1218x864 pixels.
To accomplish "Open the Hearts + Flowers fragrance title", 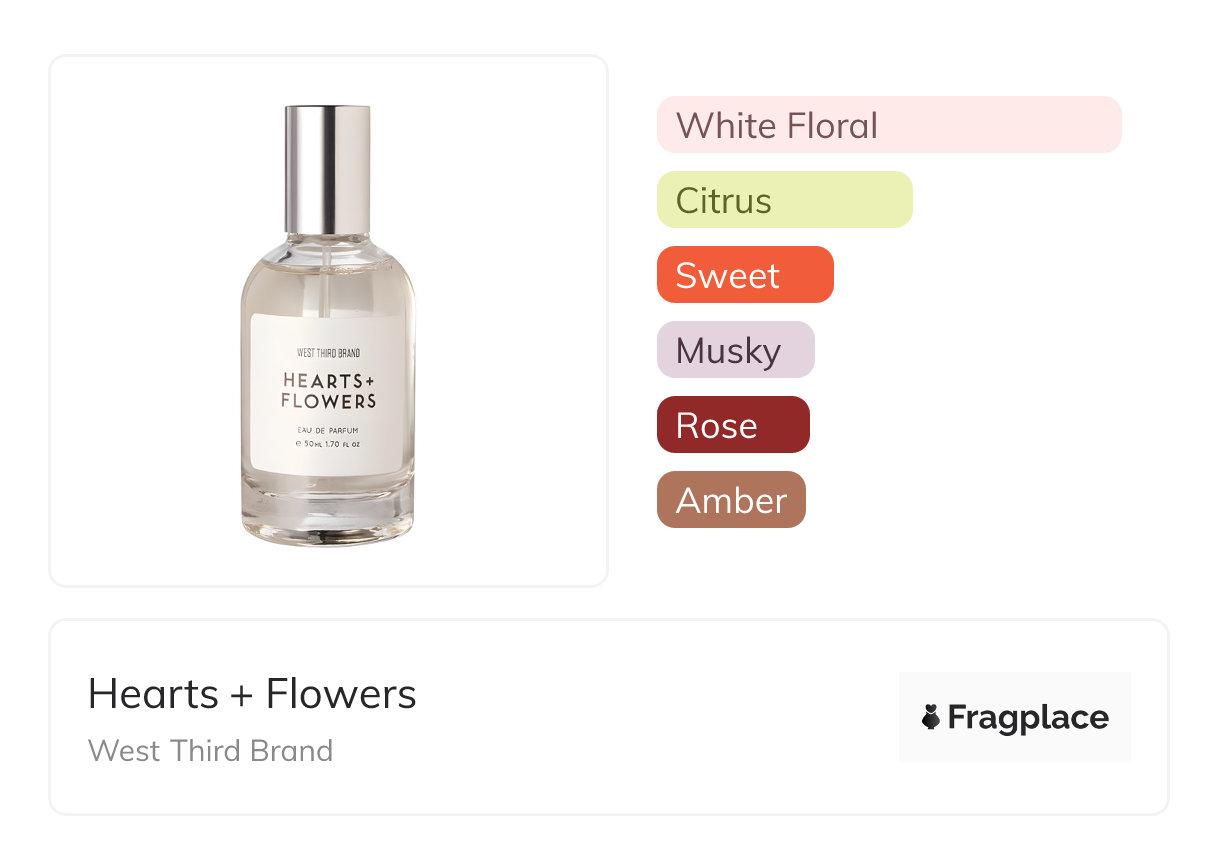I will click(252, 693).
